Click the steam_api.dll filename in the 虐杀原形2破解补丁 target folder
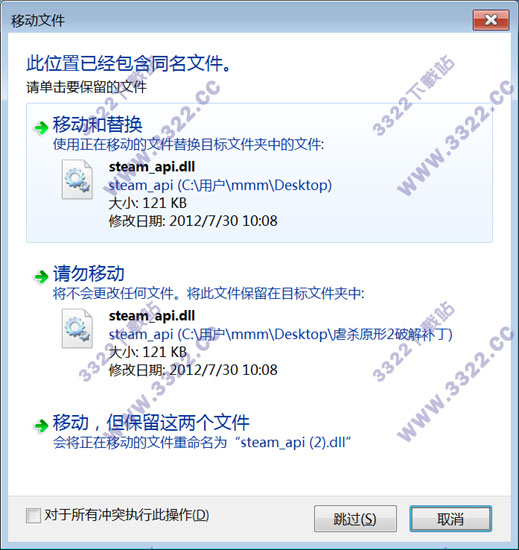 point(152,316)
